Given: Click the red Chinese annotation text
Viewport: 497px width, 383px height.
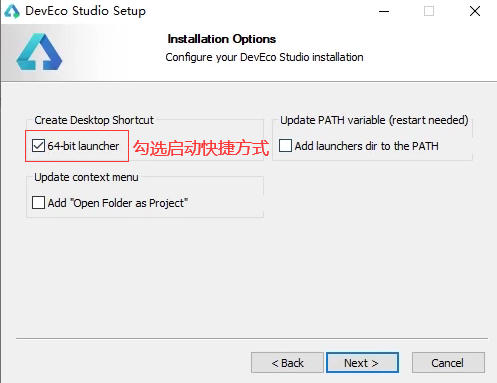Looking at the screenshot, I should [201, 148].
